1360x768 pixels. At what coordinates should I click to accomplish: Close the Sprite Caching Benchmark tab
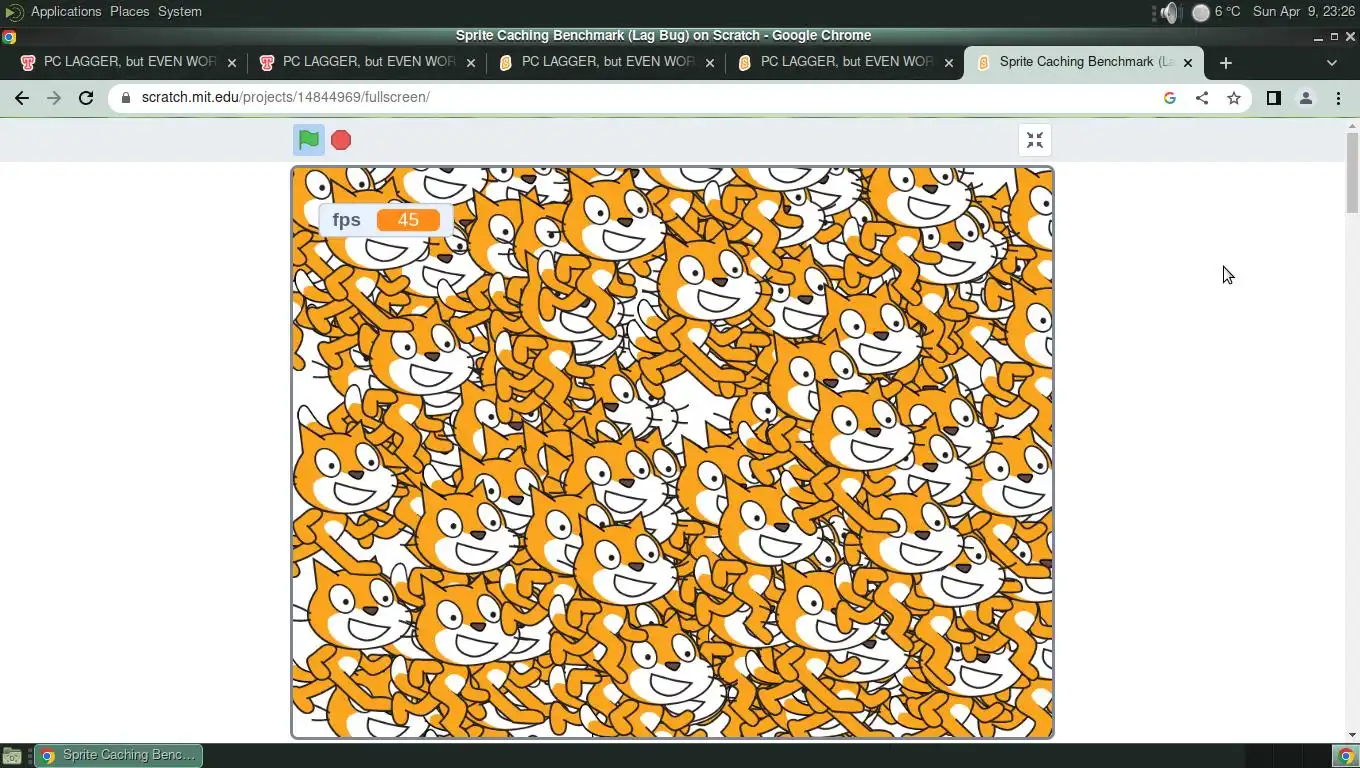click(1188, 62)
